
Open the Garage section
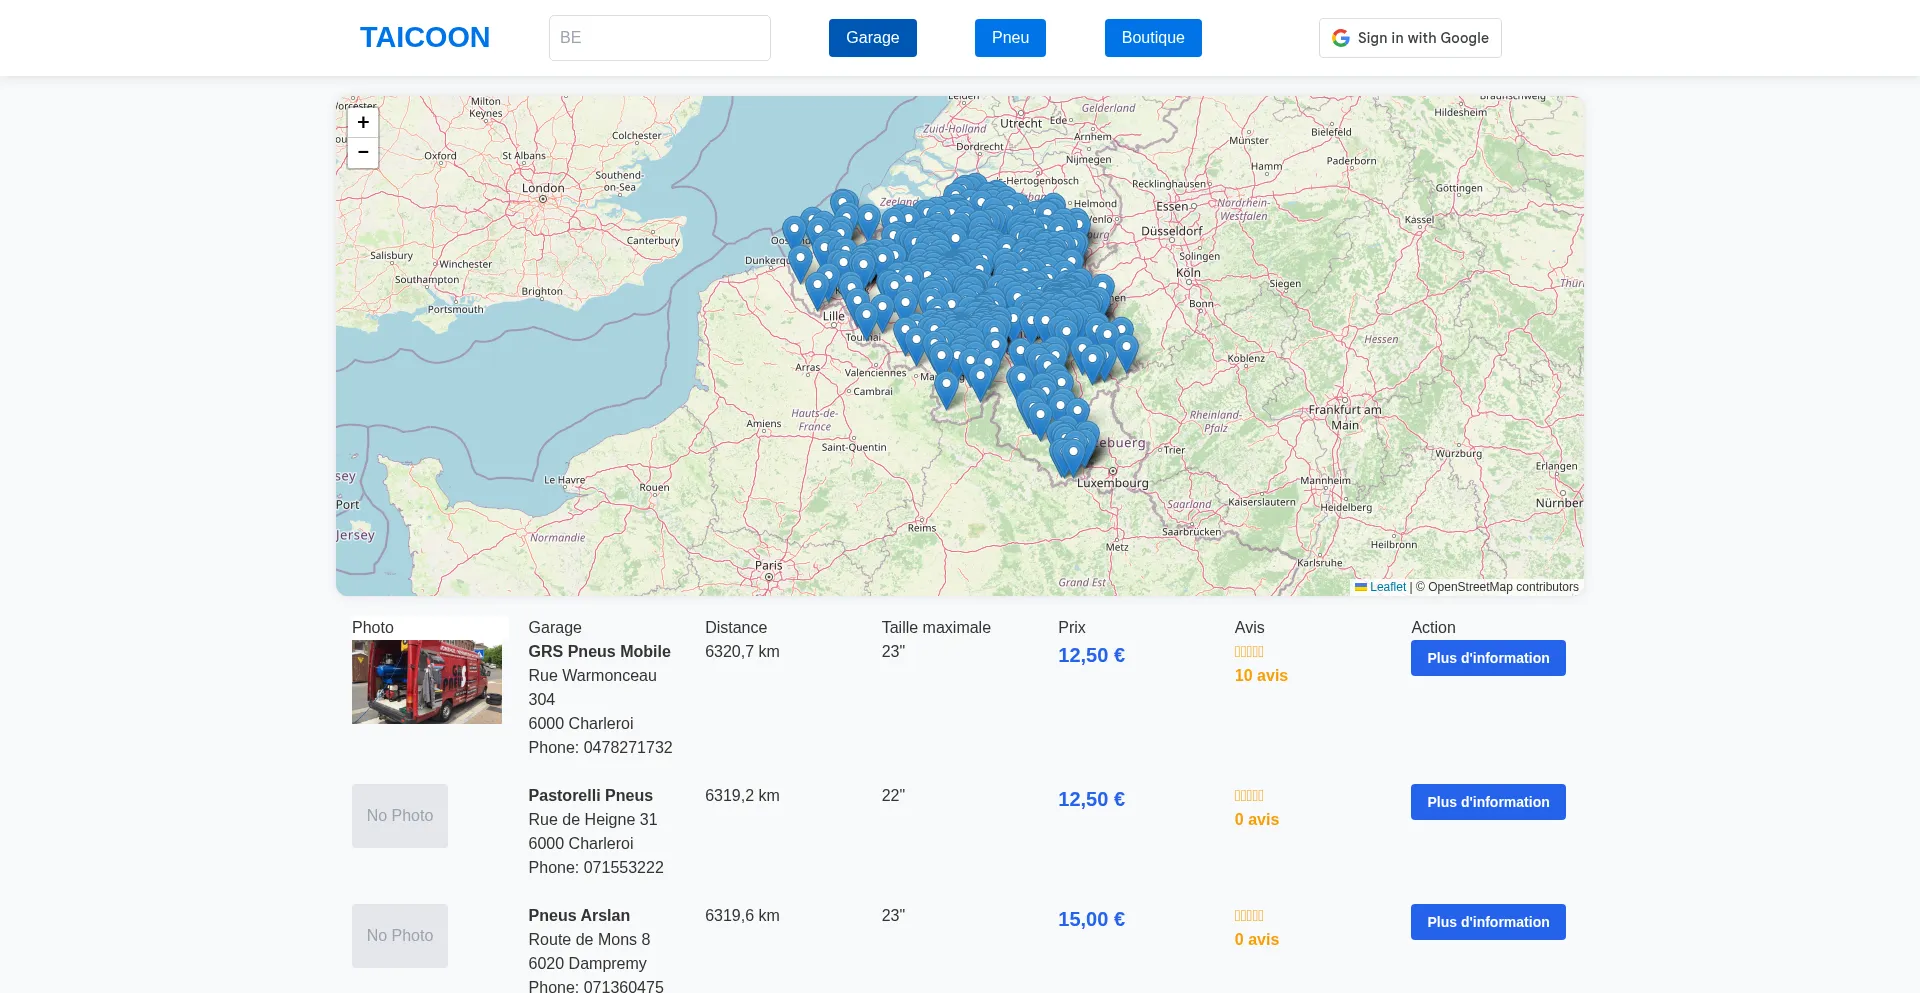(872, 38)
